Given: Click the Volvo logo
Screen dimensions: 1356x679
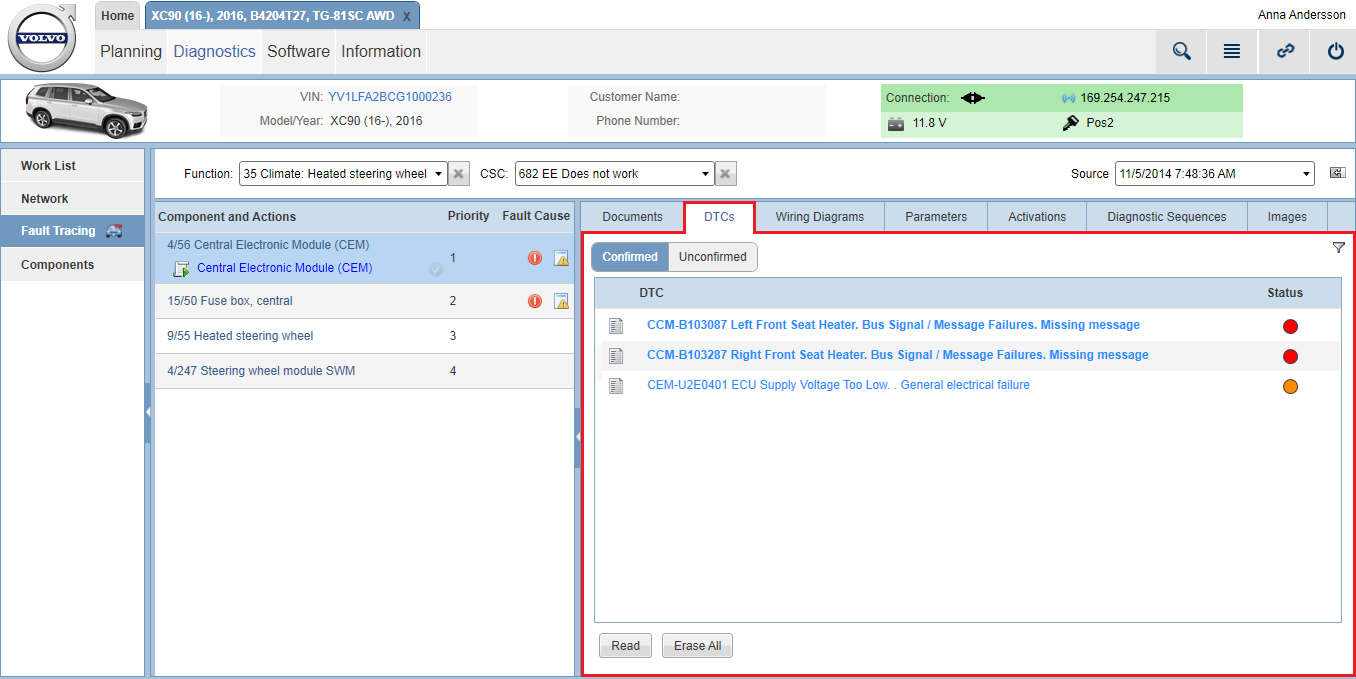Looking at the screenshot, I should coord(42,37).
